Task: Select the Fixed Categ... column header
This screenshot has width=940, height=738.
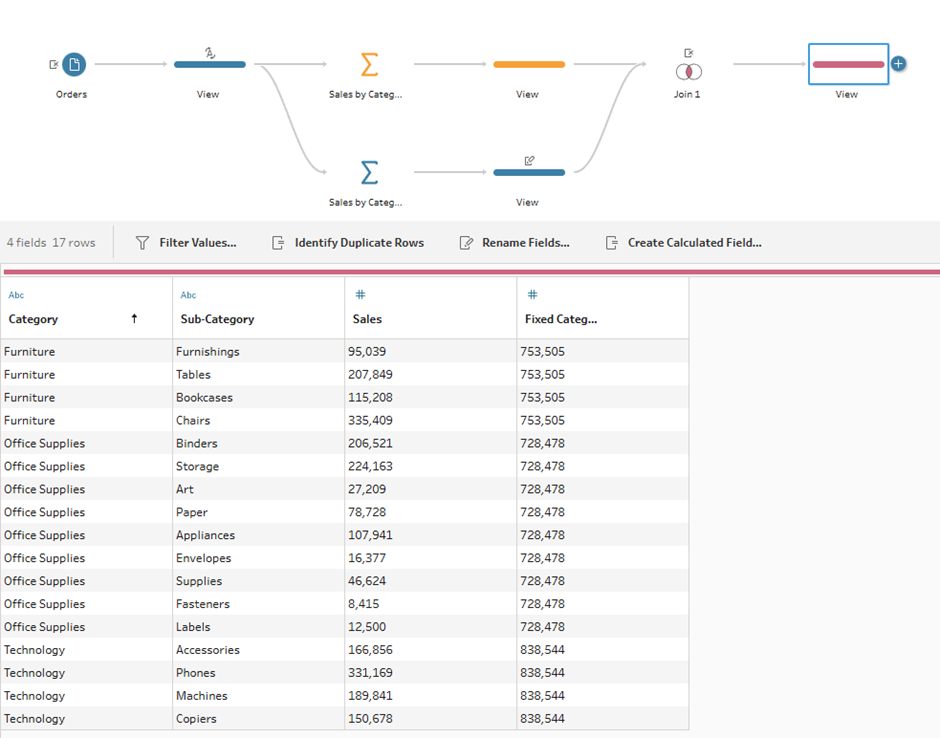Action: [560, 319]
